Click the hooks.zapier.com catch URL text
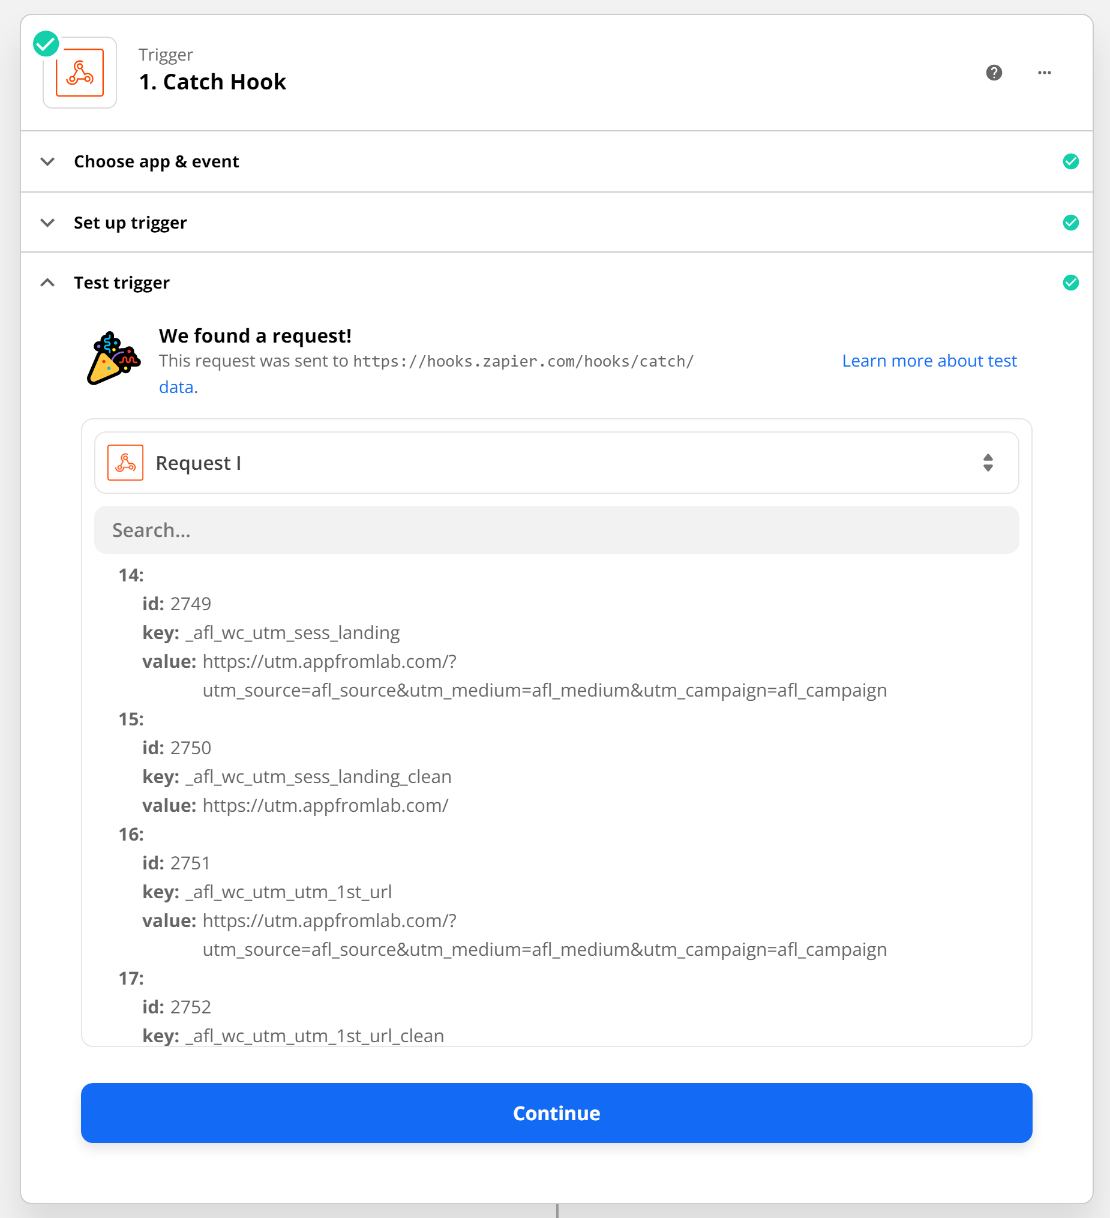 tap(524, 361)
